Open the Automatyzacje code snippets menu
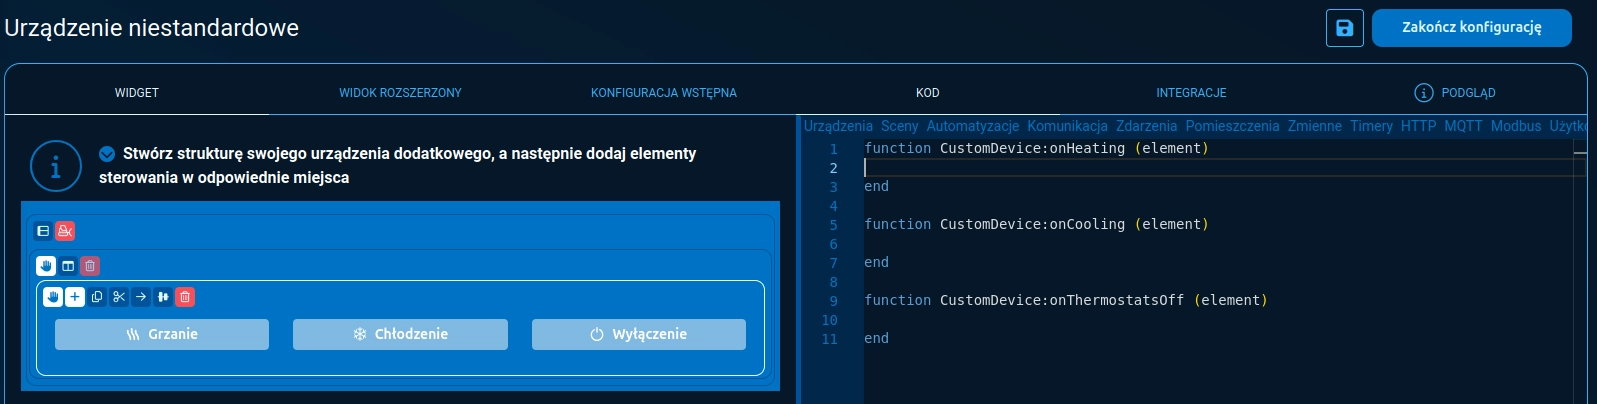 tap(972, 126)
